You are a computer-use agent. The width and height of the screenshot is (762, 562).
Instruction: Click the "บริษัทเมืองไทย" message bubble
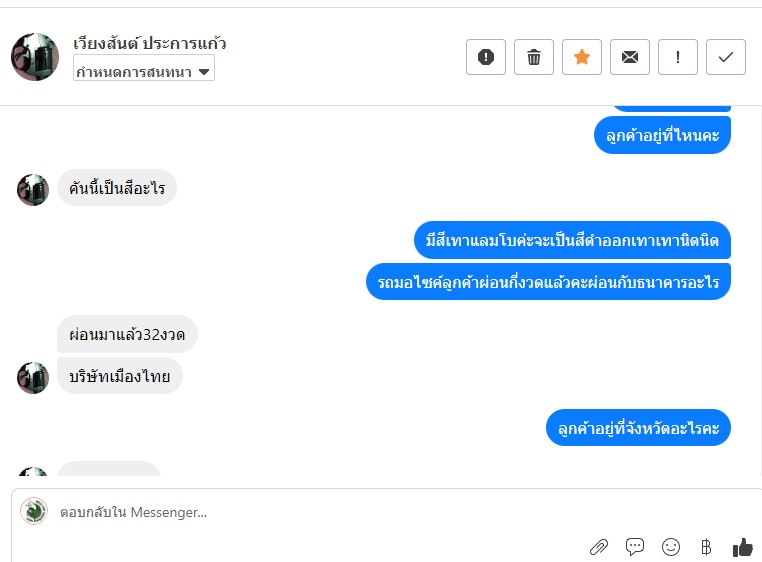(120, 377)
